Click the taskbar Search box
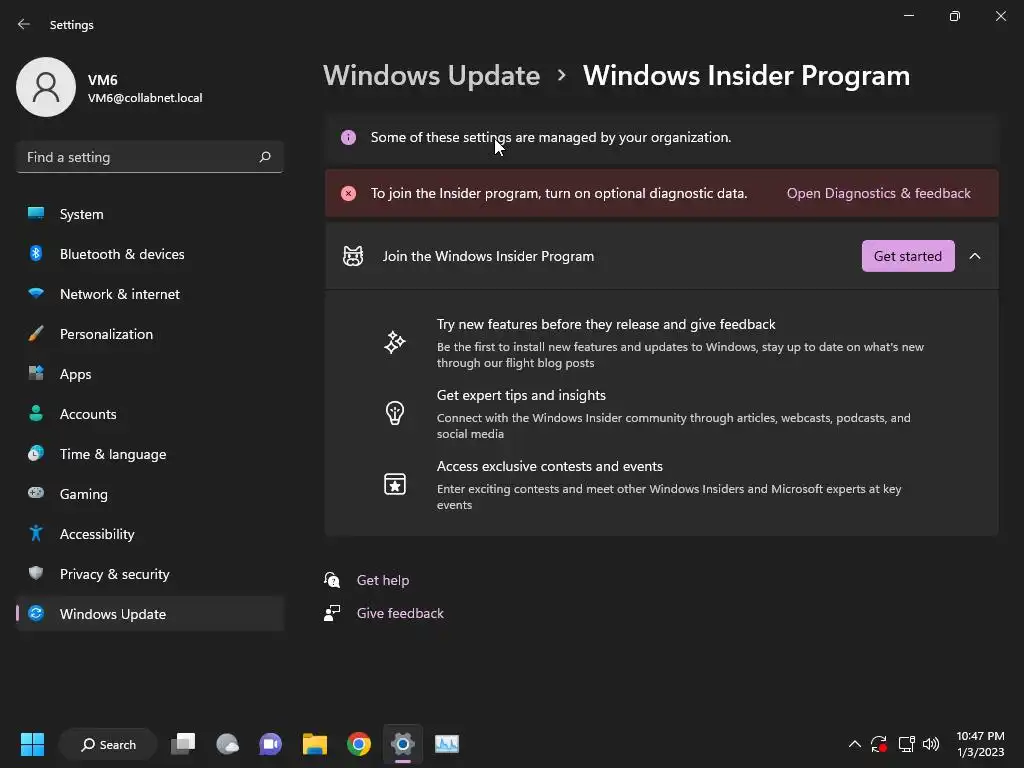This screenshot has width=1024, height=768. click(108, 744)
